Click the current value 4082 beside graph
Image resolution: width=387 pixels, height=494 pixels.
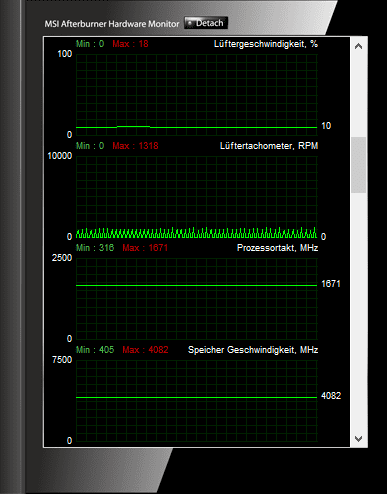point(331,396)
